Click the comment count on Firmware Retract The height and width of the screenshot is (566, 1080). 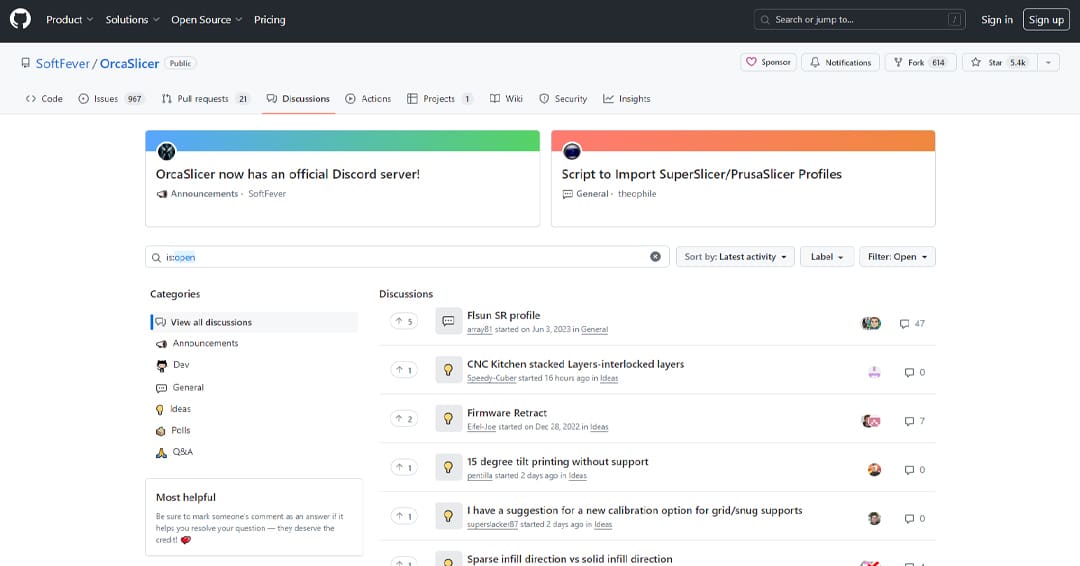(914, 421)
